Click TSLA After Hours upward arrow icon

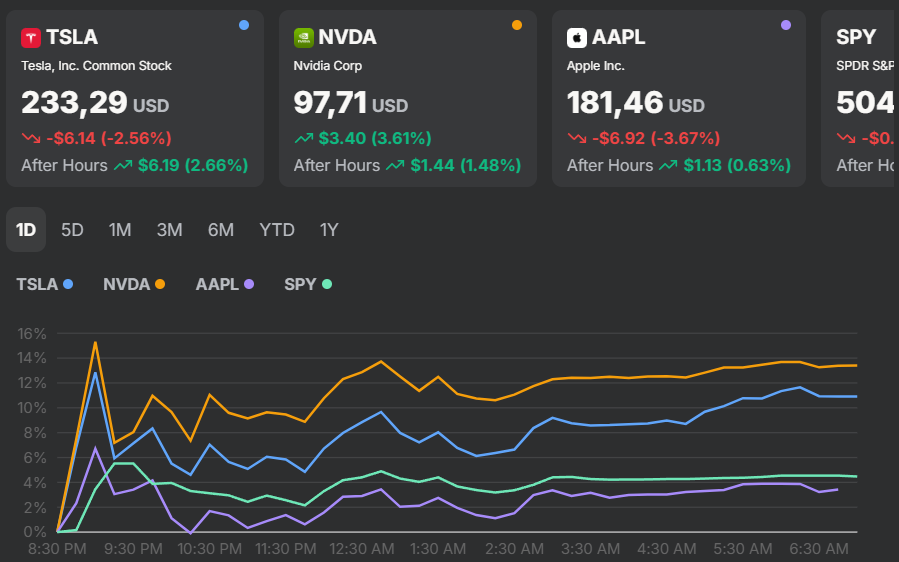[x=123, y=166]
